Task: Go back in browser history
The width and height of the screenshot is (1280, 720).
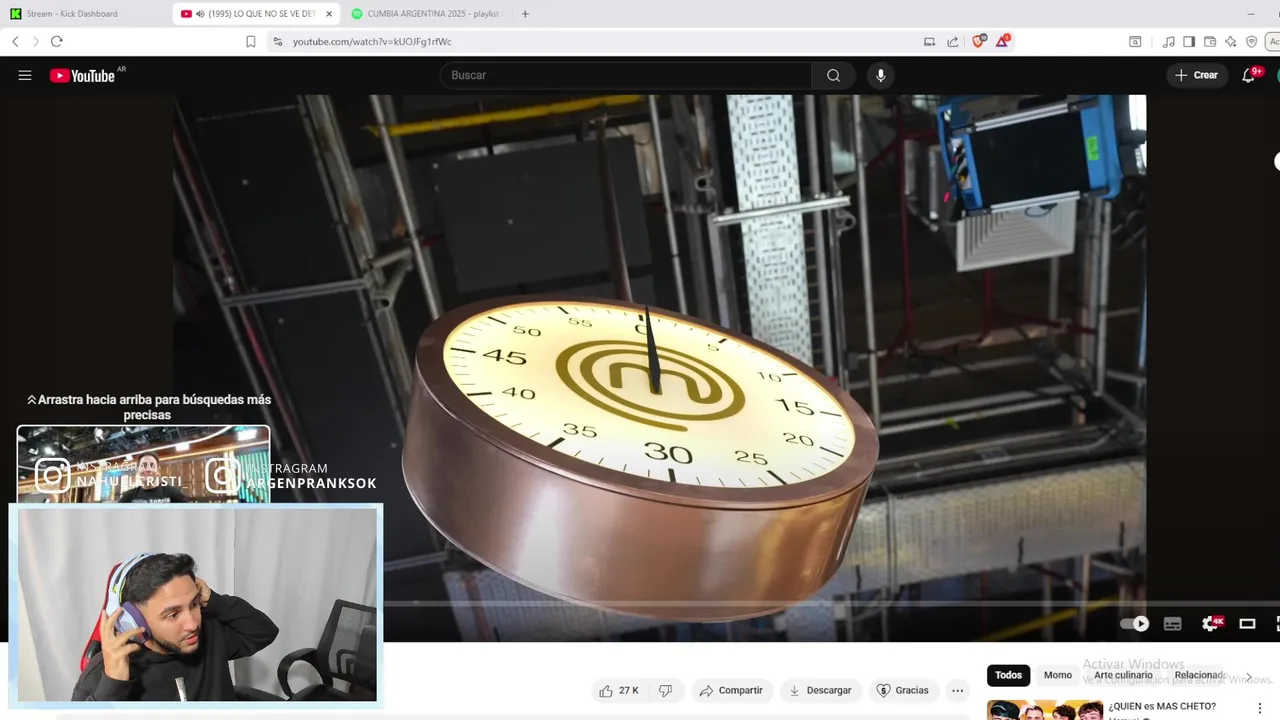Action: pos(15,41)
